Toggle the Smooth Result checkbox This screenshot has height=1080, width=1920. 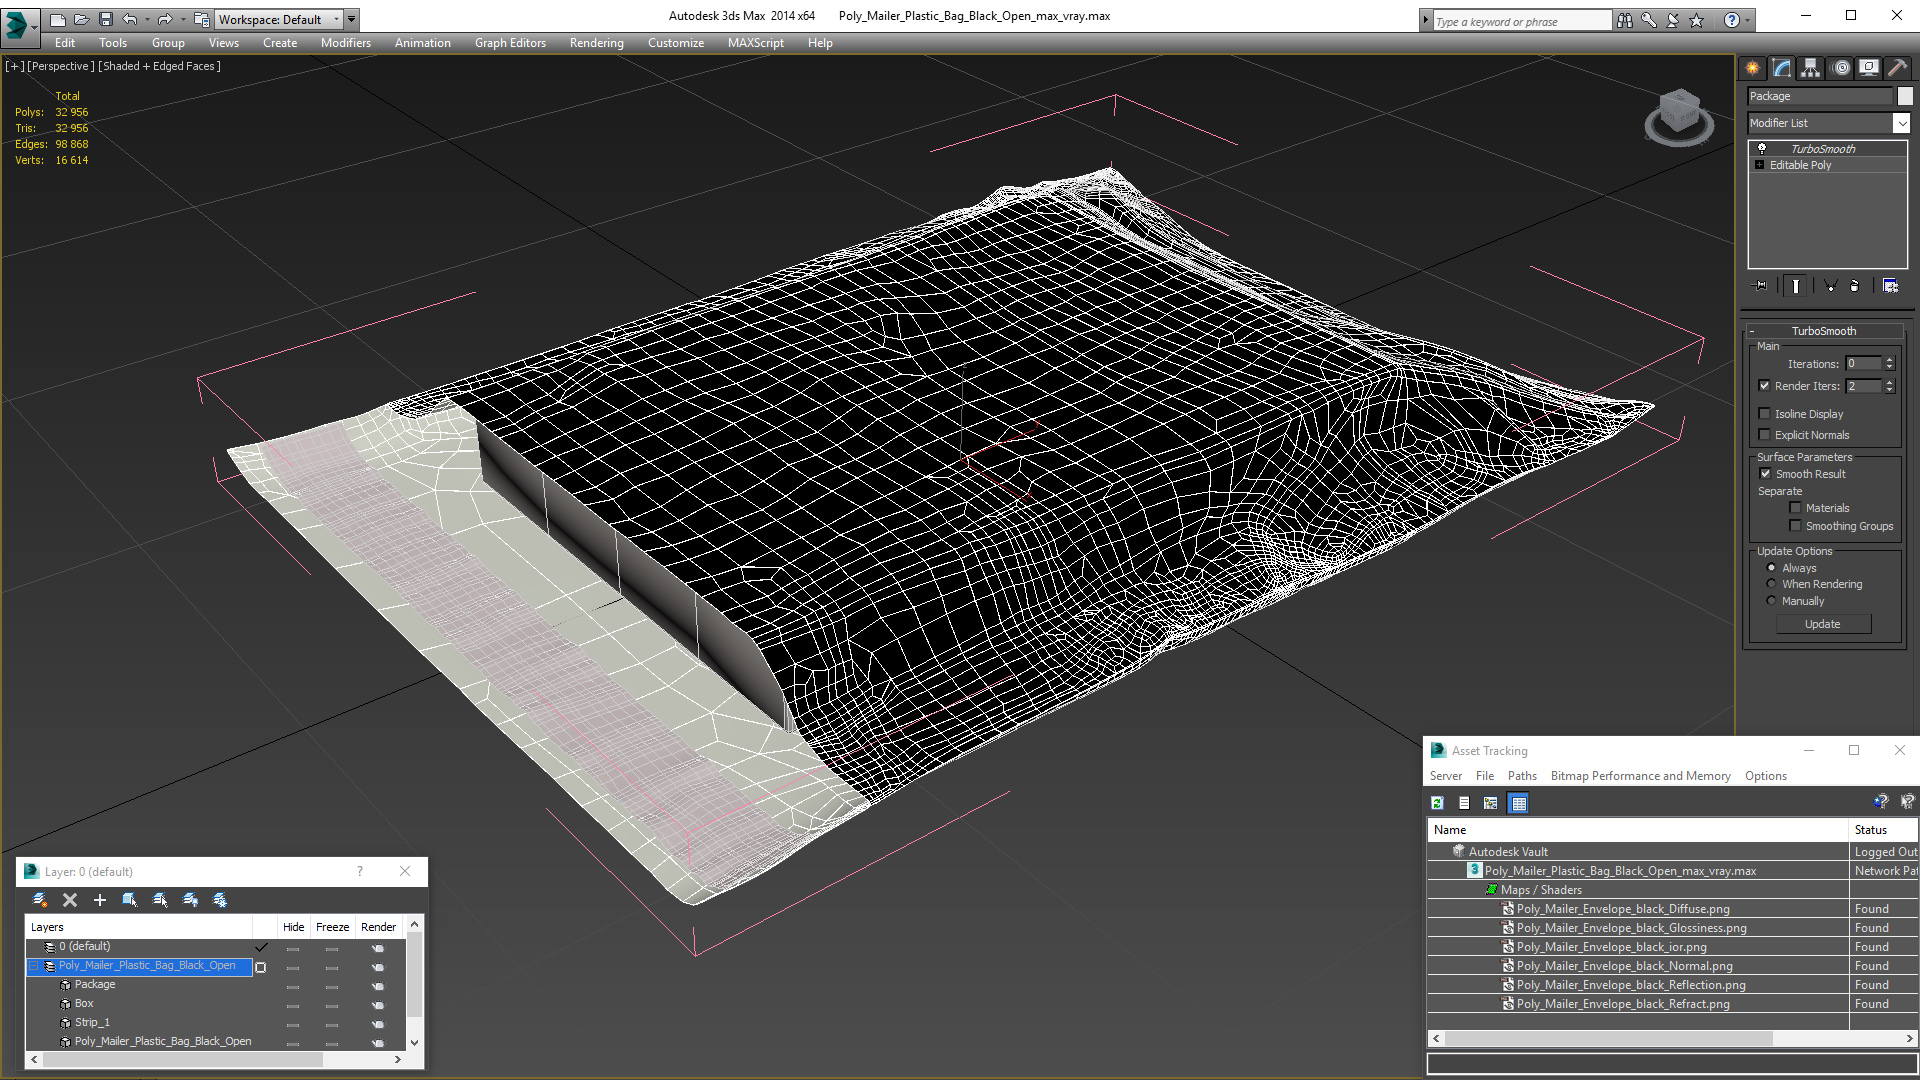coord(1765,474)
